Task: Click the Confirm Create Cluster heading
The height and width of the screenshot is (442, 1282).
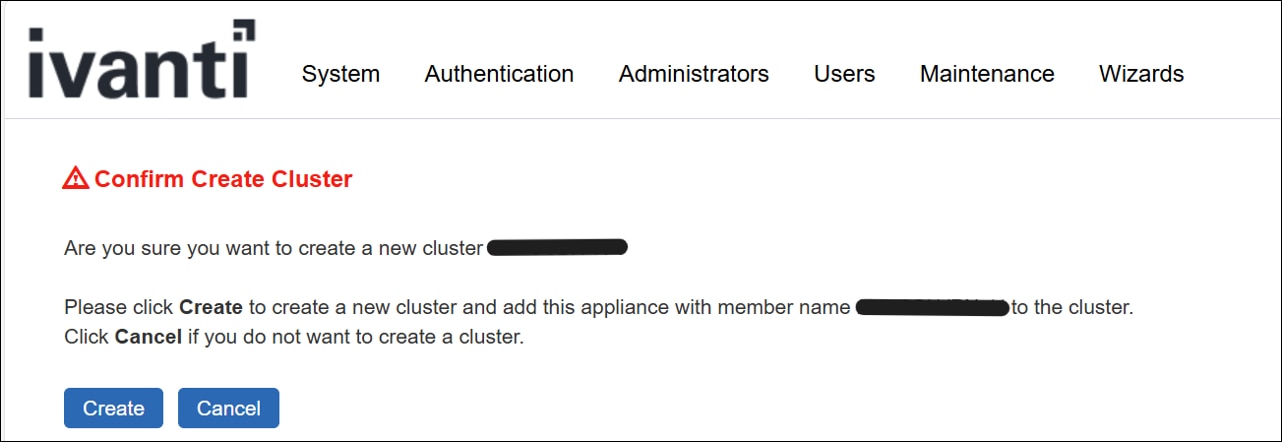Action: (223, 180)
